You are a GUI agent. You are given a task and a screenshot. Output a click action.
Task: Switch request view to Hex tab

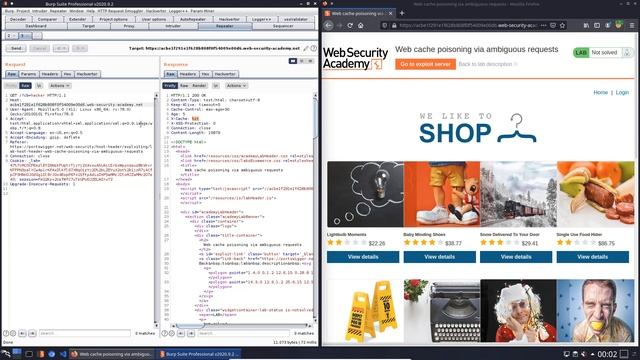67,74
